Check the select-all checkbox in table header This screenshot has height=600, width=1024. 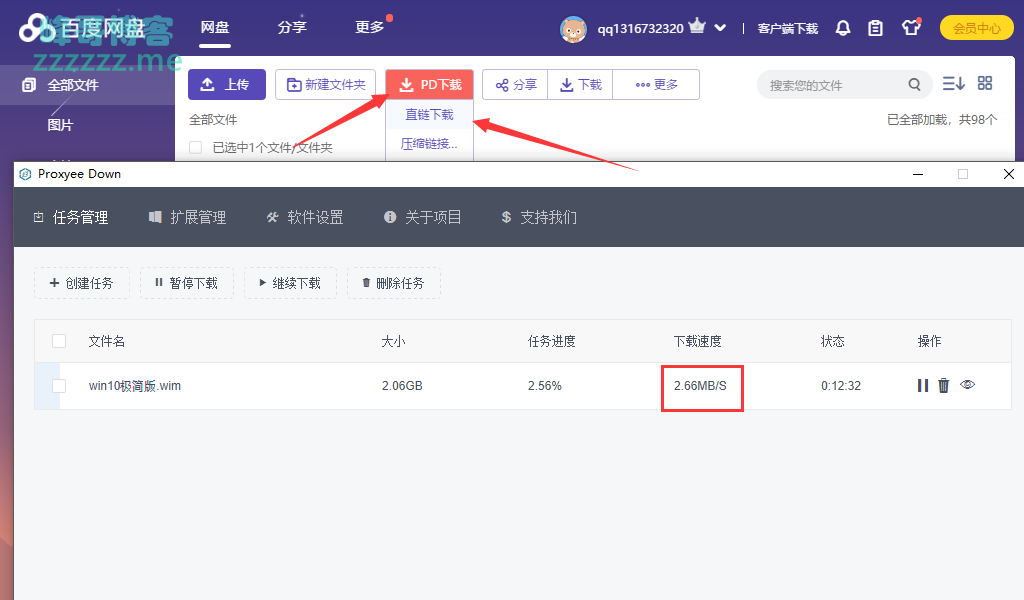[x=59, y=341]
